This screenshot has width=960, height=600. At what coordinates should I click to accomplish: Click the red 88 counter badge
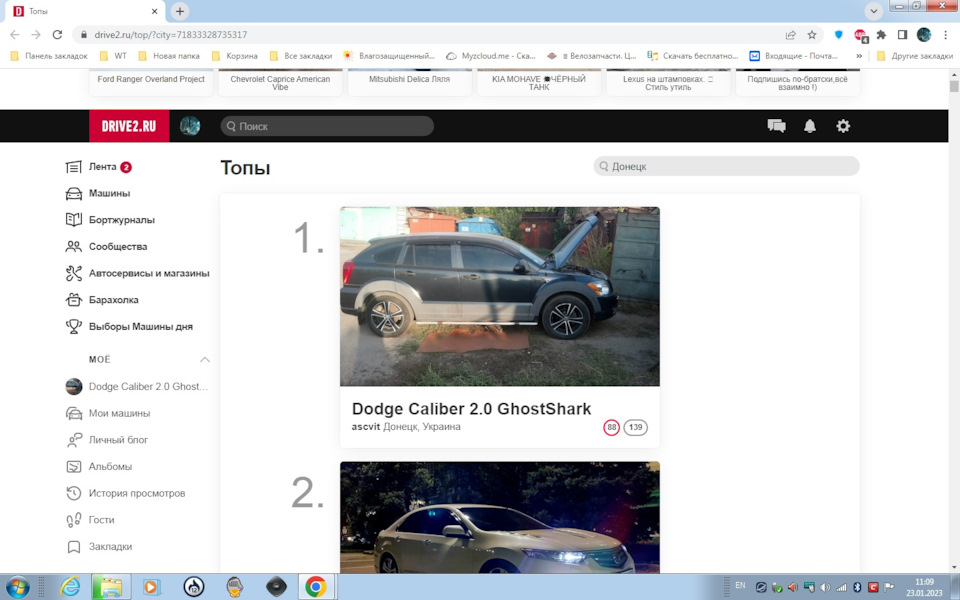click(611, 427)
